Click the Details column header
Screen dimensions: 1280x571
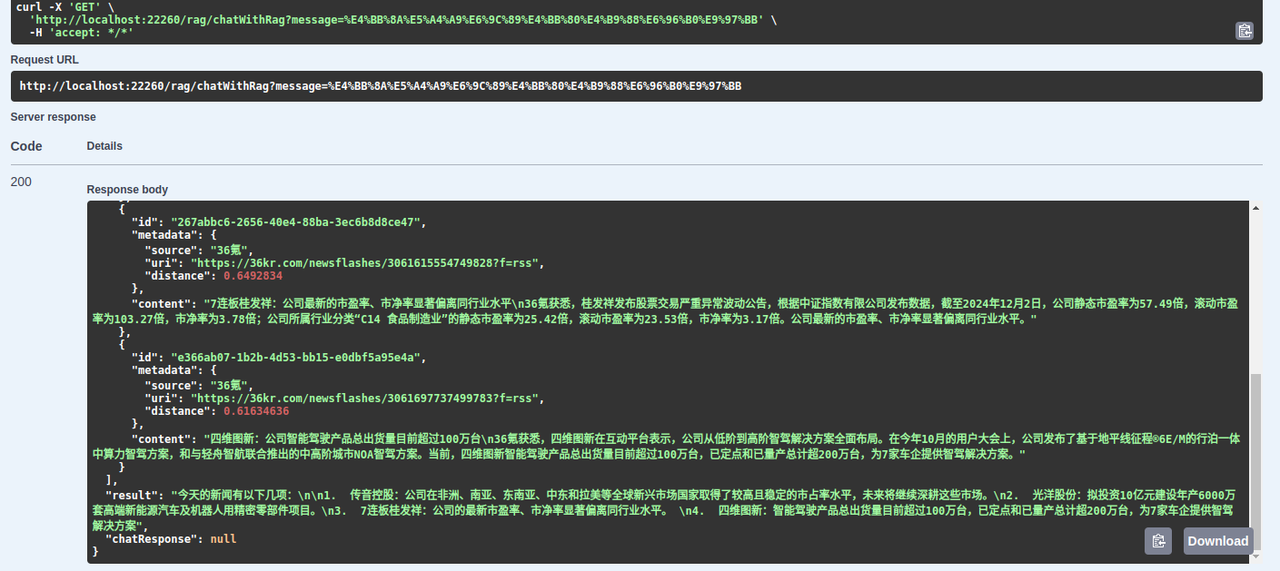104,146
